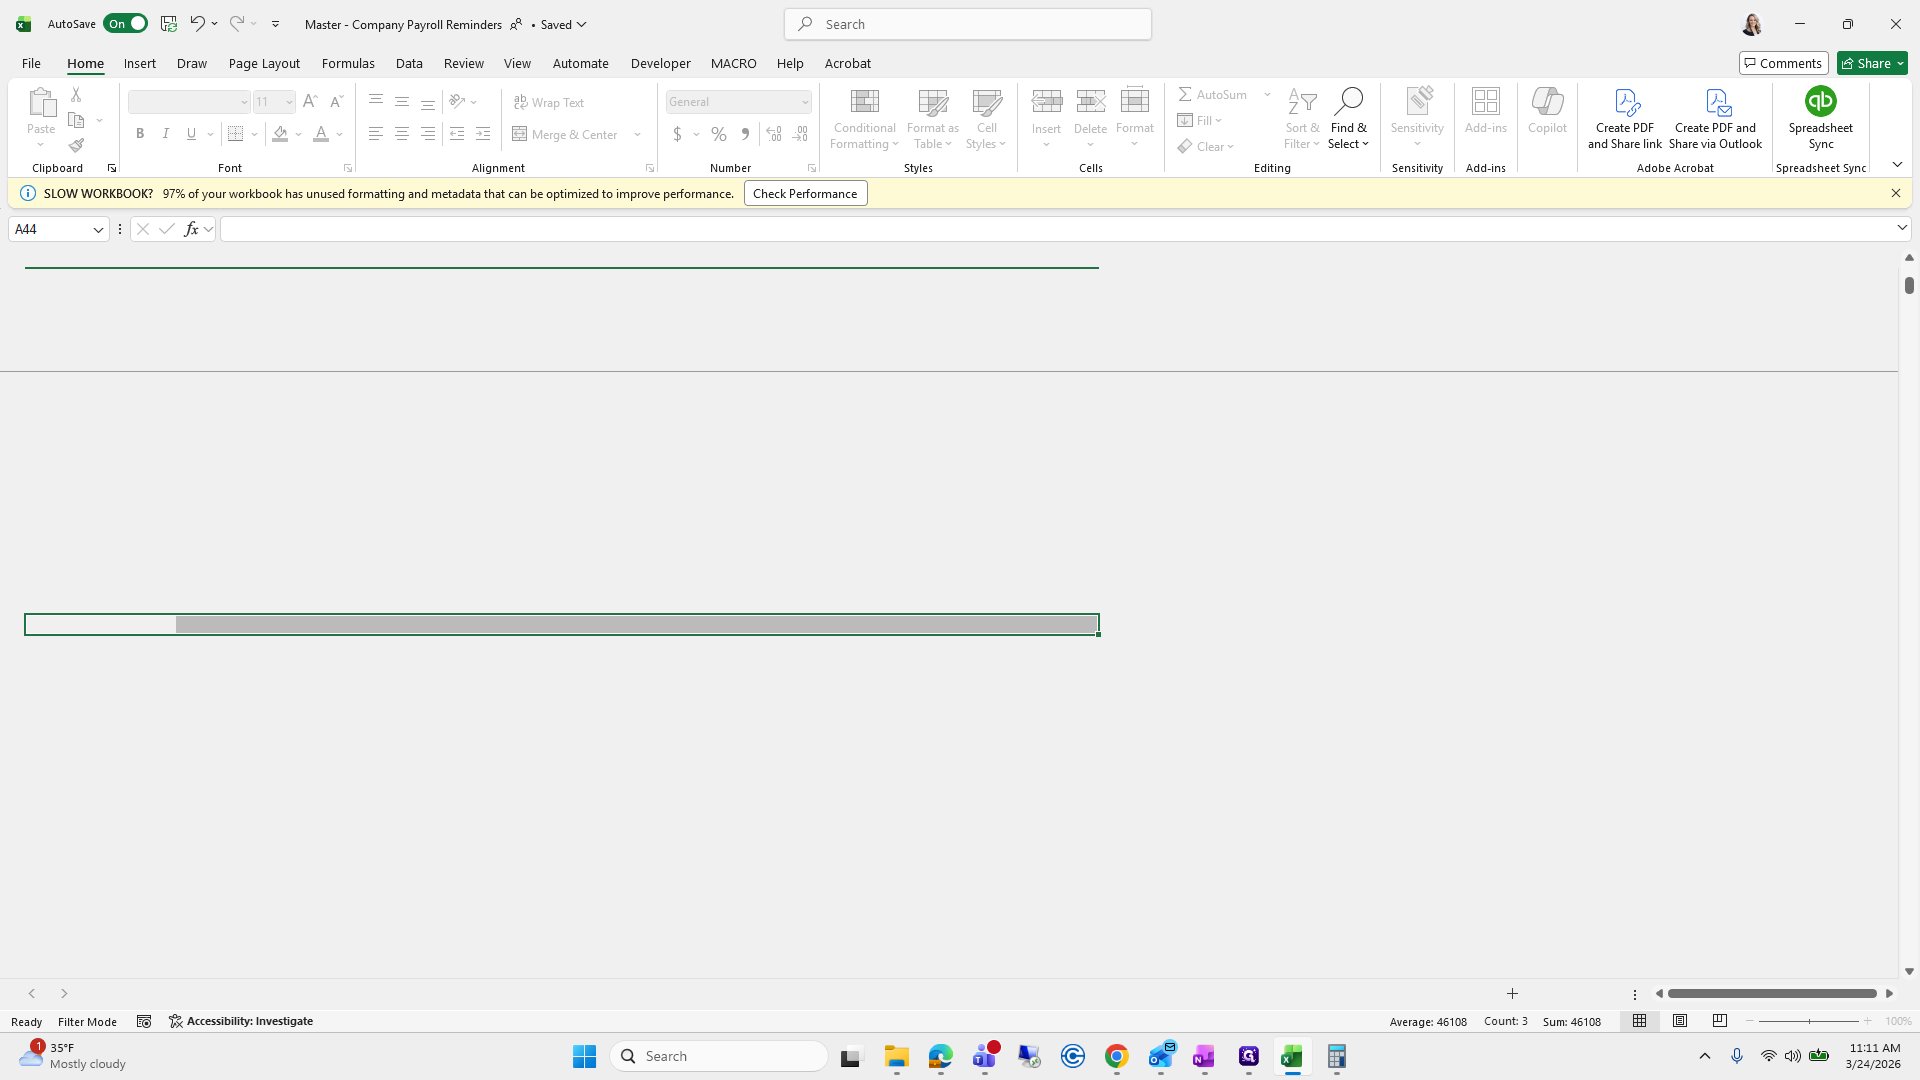Click the zoom slider in status bar

coord(1809,1021)
